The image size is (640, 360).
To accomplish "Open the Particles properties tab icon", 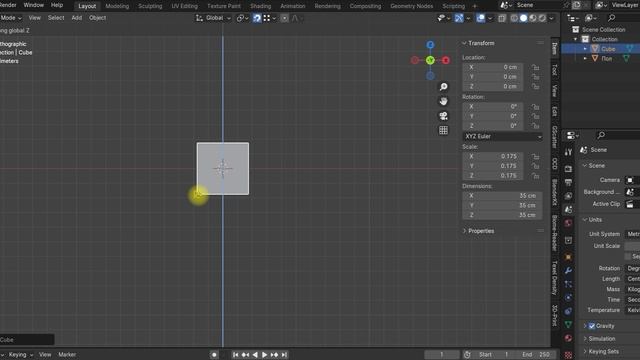I will coord(568,284).
